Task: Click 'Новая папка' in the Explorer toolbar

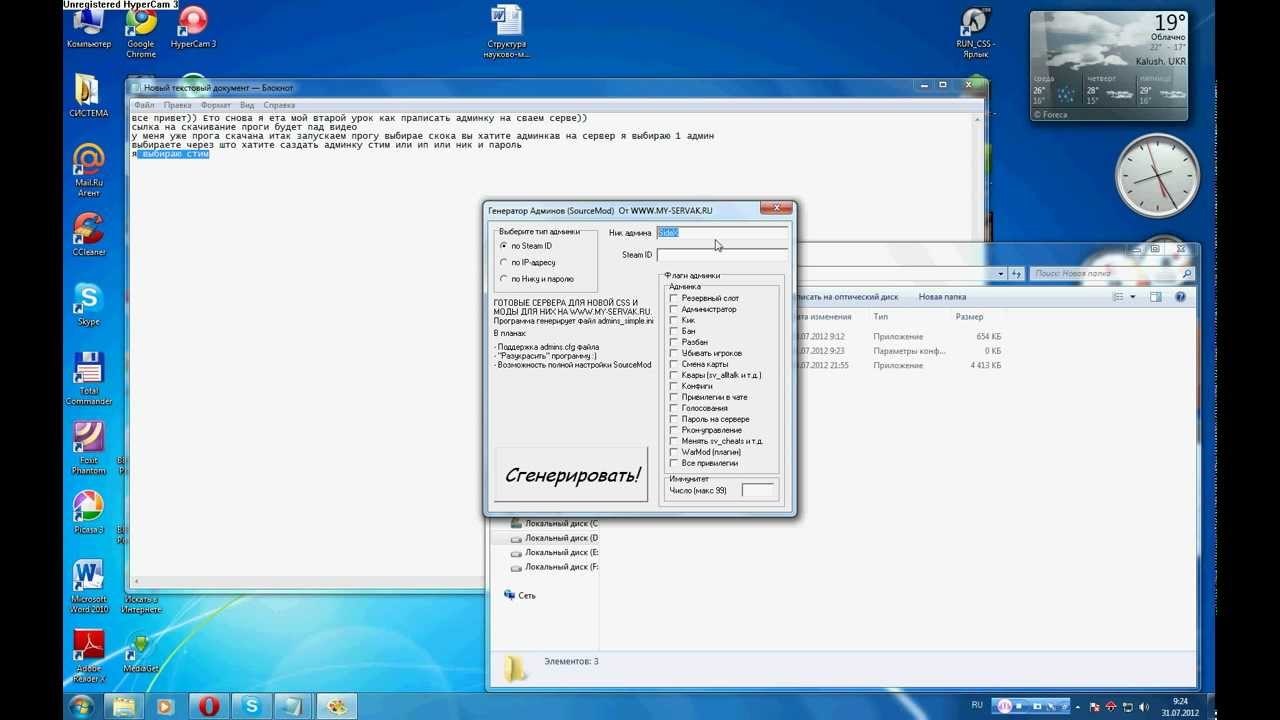Action: pyautogui.click(x=942, y=297)
